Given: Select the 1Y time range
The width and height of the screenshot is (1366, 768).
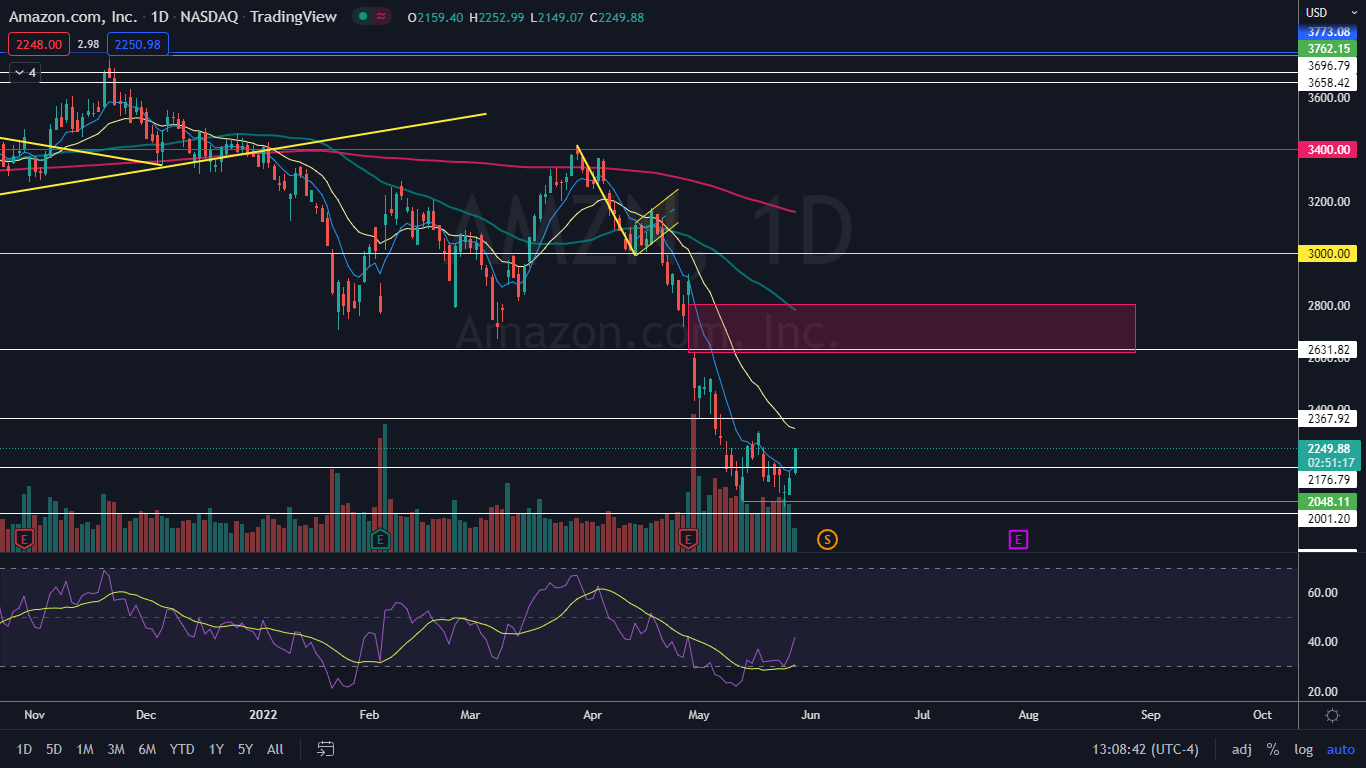Looking at the screenshot, I should [x=216, y=749].
